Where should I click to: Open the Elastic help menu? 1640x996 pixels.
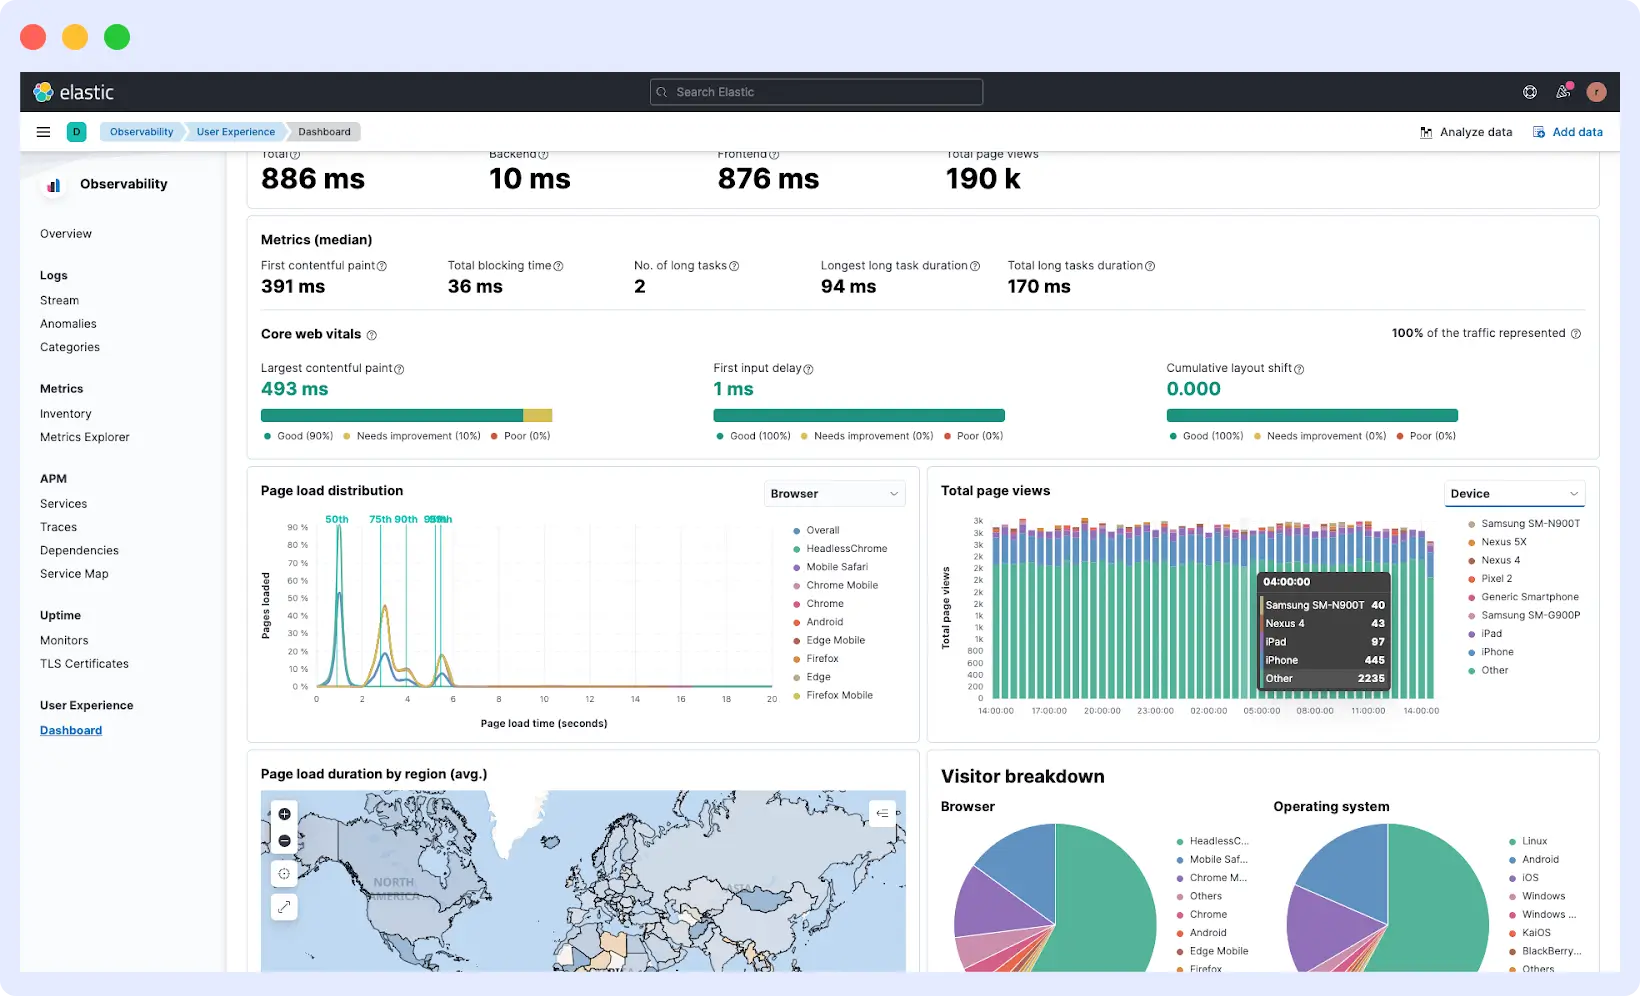(x=1529, y=92)
